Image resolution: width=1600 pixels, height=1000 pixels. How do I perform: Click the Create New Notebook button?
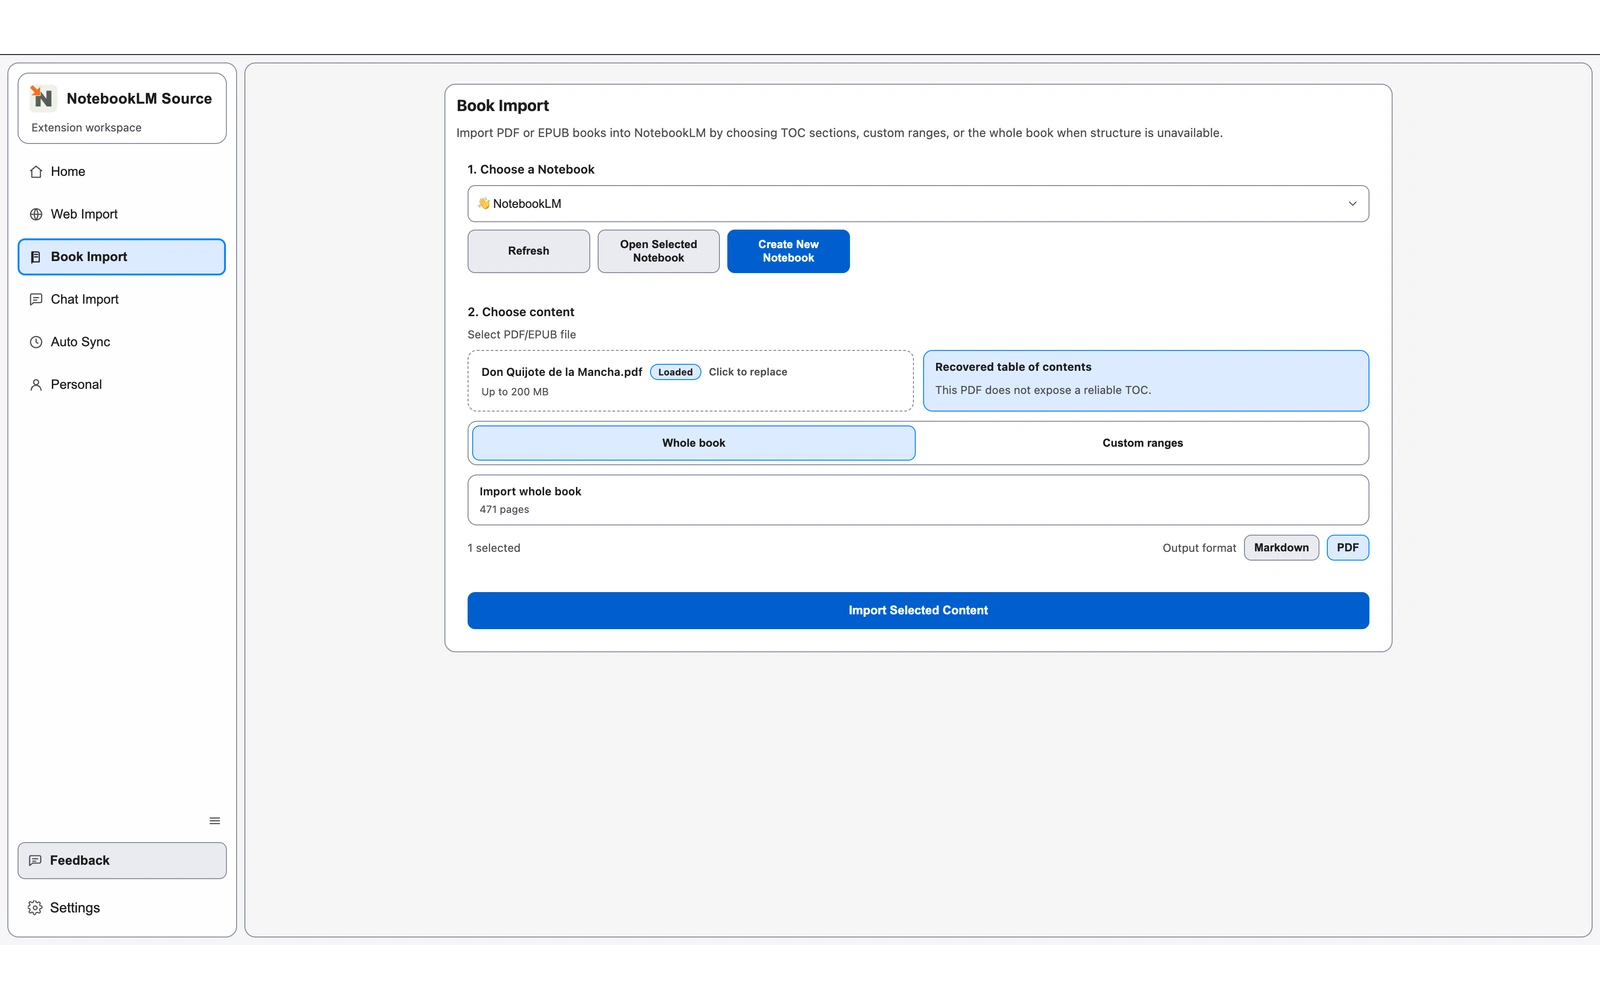coord(788,251)
